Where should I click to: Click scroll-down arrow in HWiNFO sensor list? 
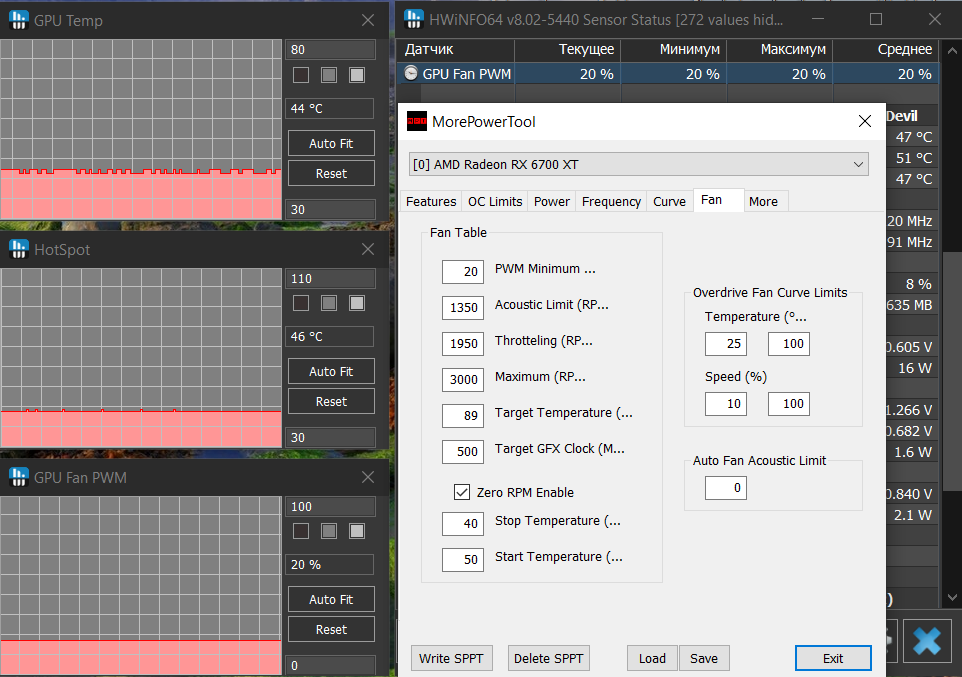click(x=952, y=597)
